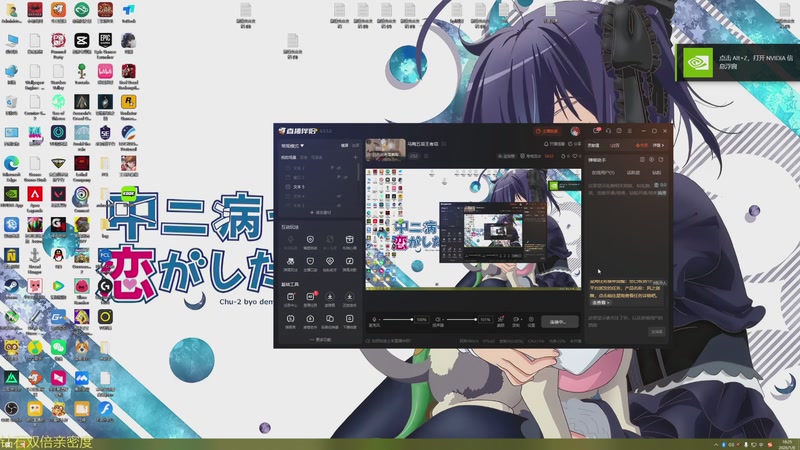Expand 详情 details in right panel
Image resolution: width=800 pixels, height=450 pixels.
point(659,145)
